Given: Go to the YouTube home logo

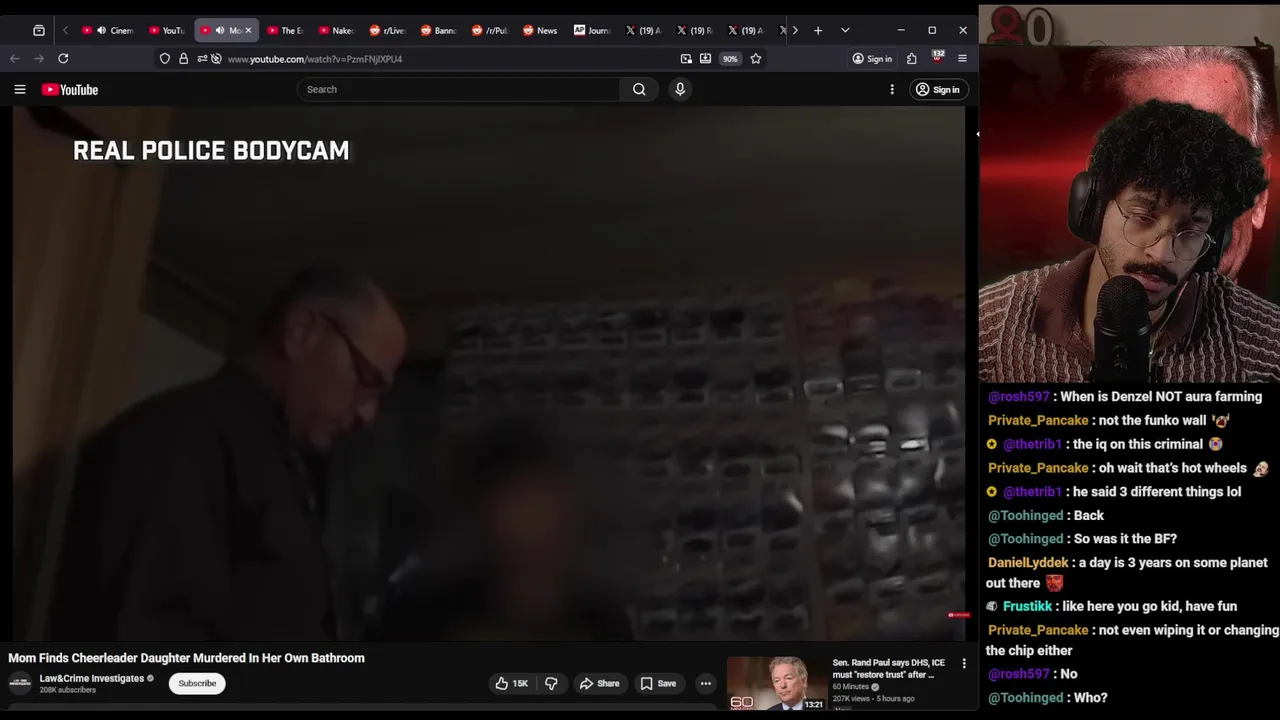Looking at the screenshot, I should click(x=70, y=90).
